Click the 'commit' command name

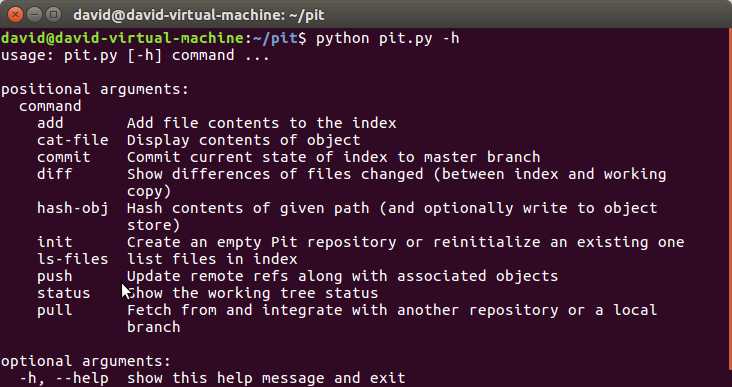[63, 157]
